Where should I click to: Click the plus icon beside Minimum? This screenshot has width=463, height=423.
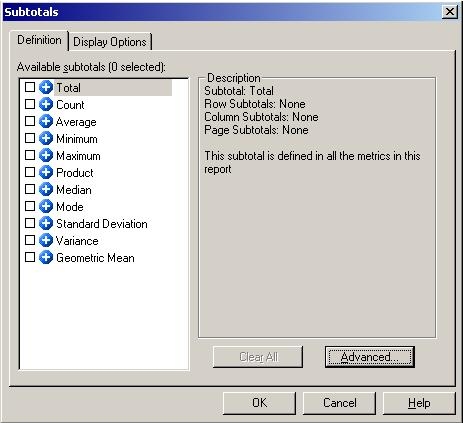pos(46,138)
